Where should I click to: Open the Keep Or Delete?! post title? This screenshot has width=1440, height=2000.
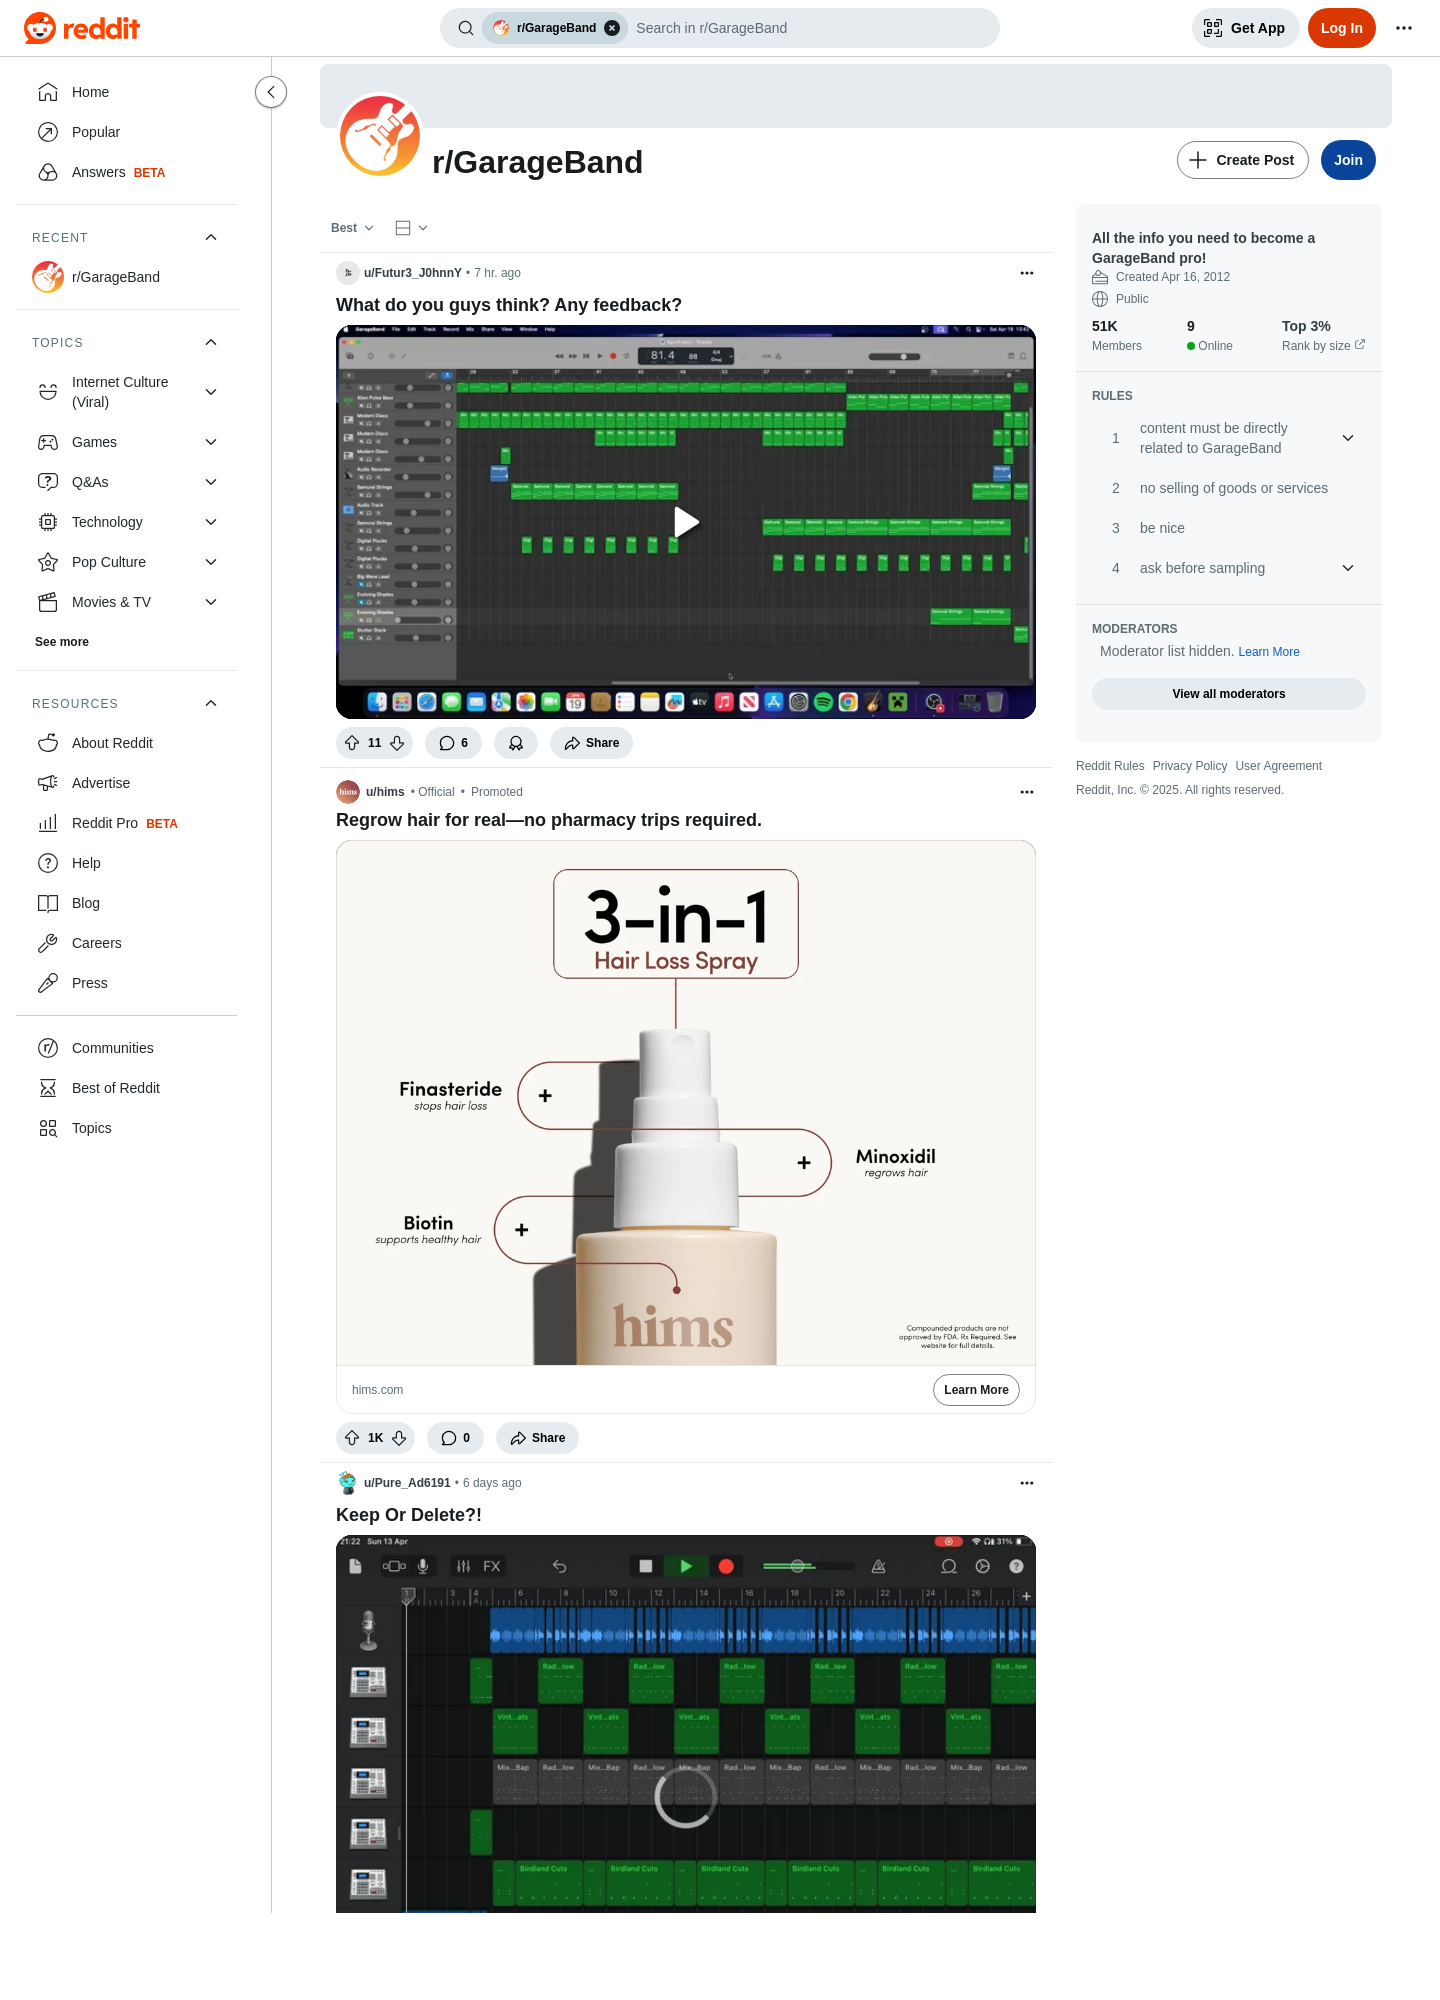[x=409, y=1515]
